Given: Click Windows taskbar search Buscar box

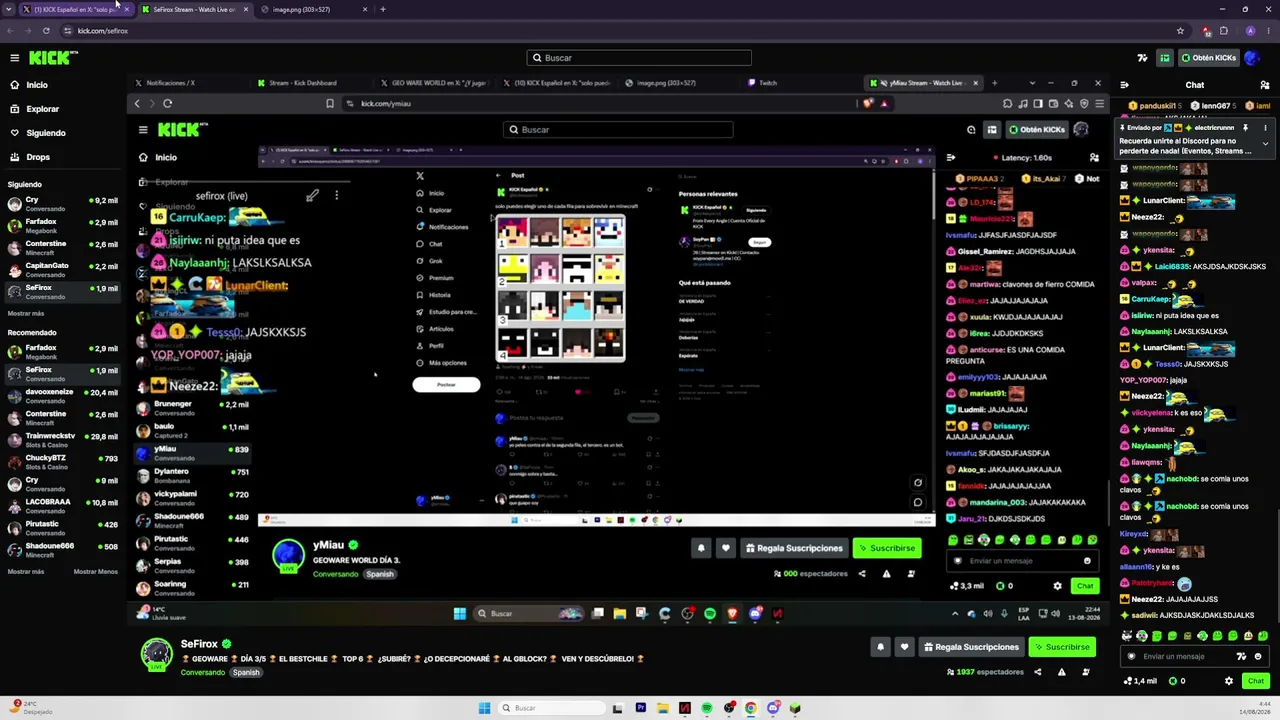Looking at the screenshot, I should [552, 708].
